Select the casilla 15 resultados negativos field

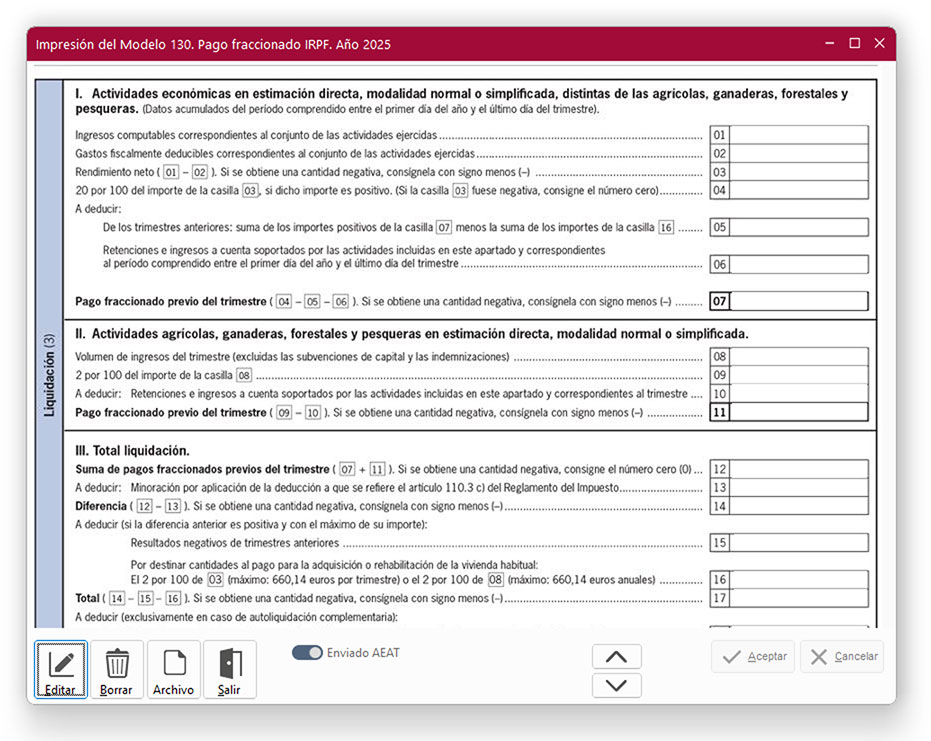coord(798,543)
